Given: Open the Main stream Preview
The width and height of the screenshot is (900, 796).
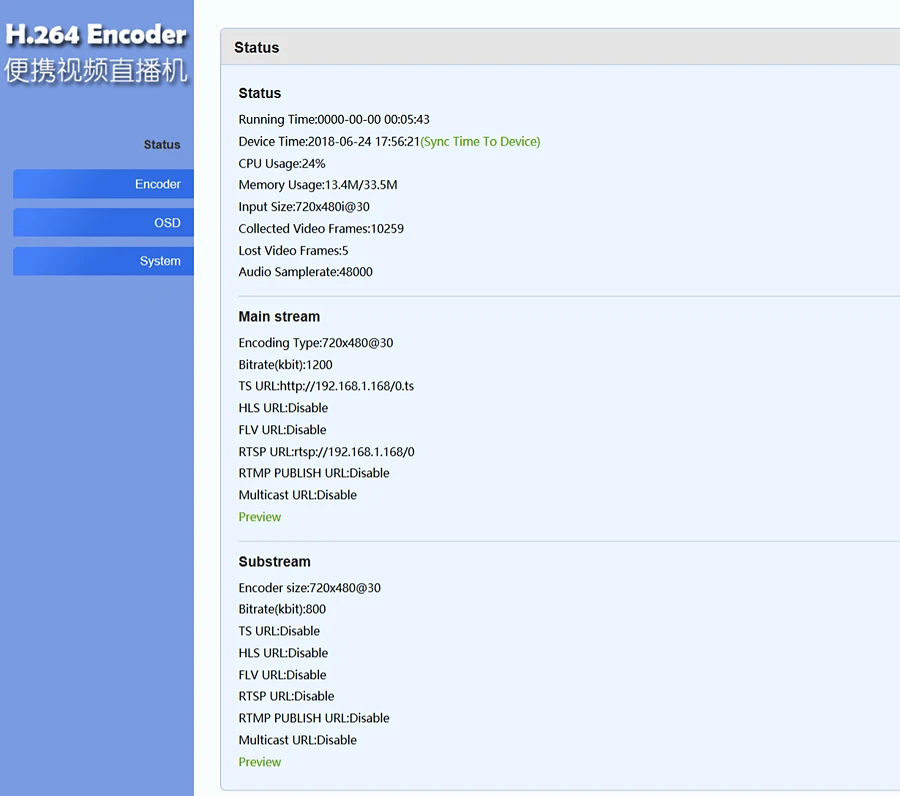Looking at the screenshot, I should coord(259,516).
